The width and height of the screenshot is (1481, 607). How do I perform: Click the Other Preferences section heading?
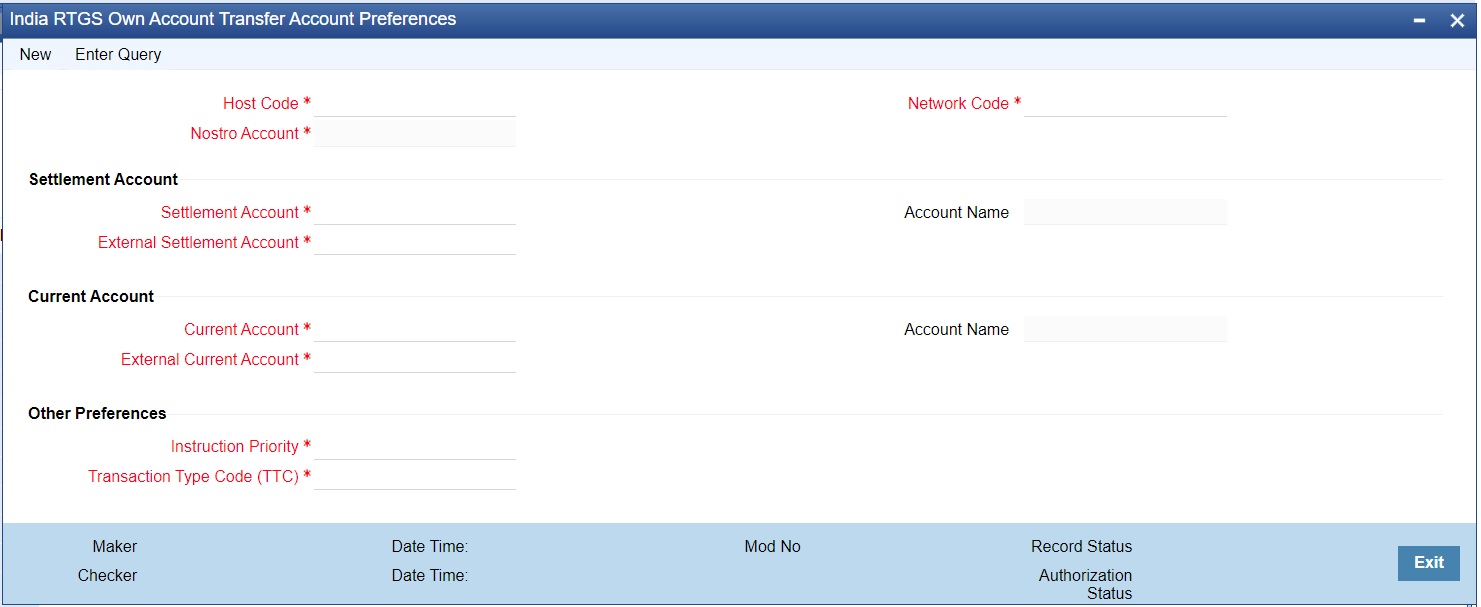coord(97,413)
